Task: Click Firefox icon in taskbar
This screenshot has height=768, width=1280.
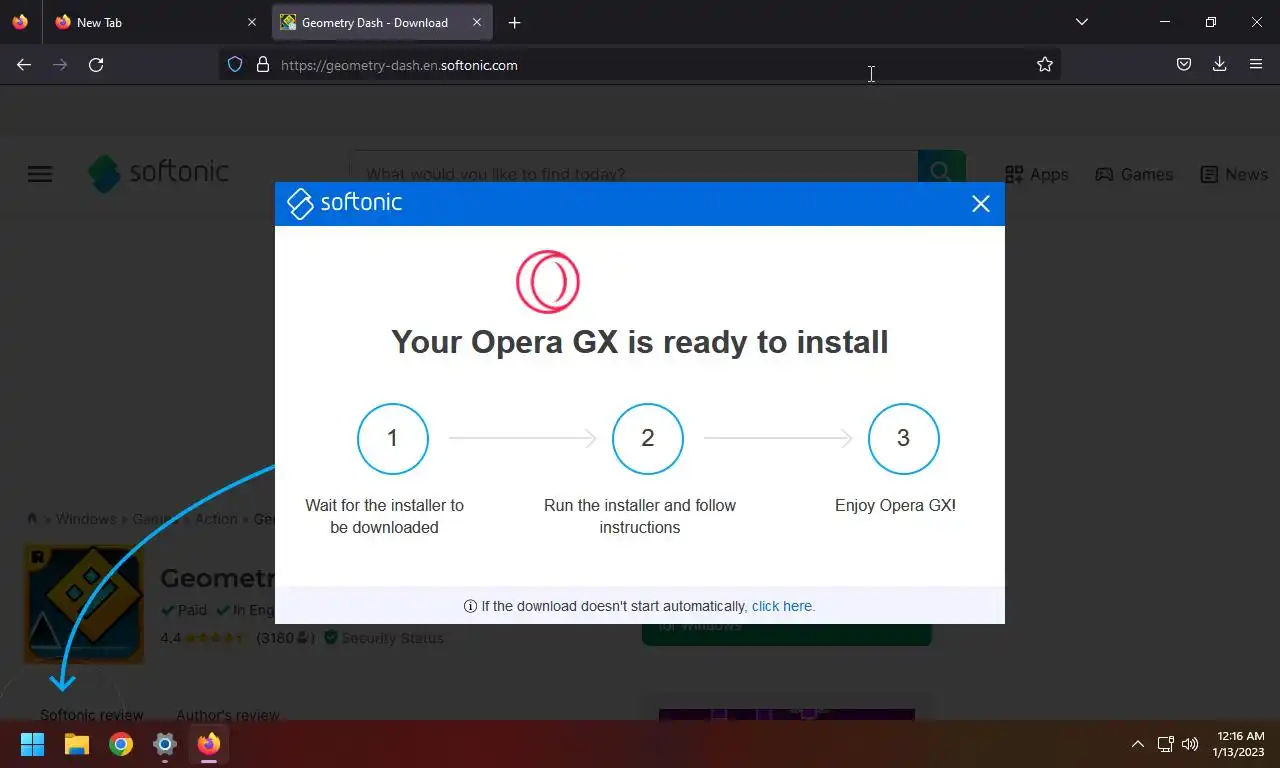Action: pyautogui.click(x=209, y=744)
